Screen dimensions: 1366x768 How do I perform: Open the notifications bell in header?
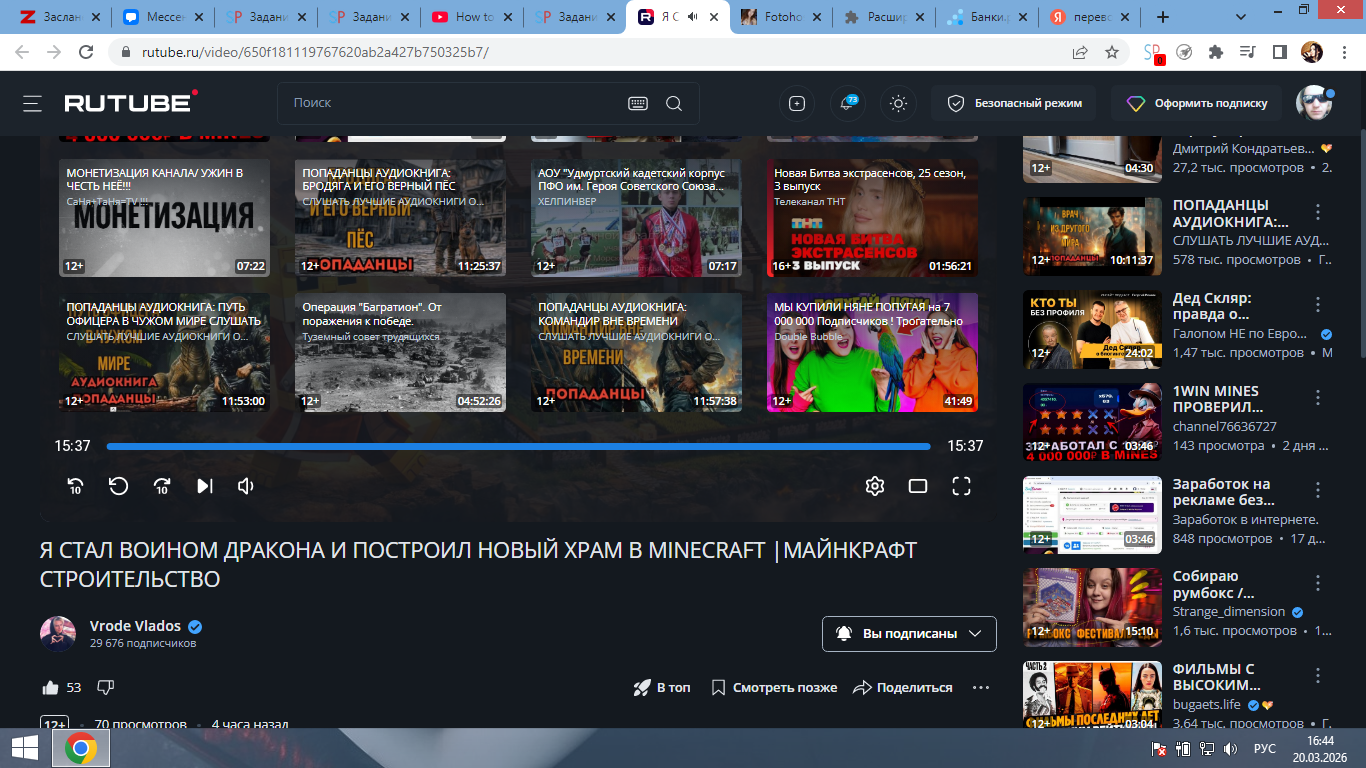(847, 103)
